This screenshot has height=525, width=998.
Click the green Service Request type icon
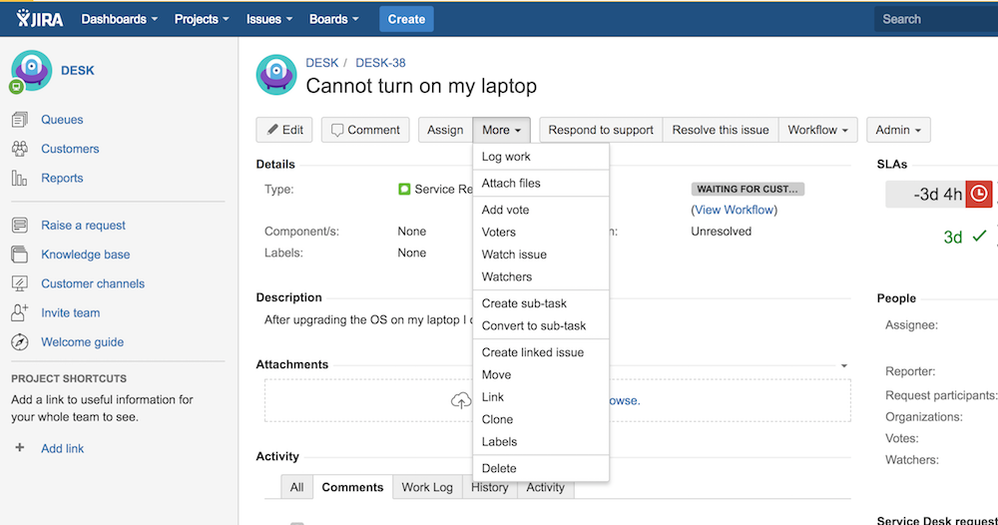(x=404, y=189)
